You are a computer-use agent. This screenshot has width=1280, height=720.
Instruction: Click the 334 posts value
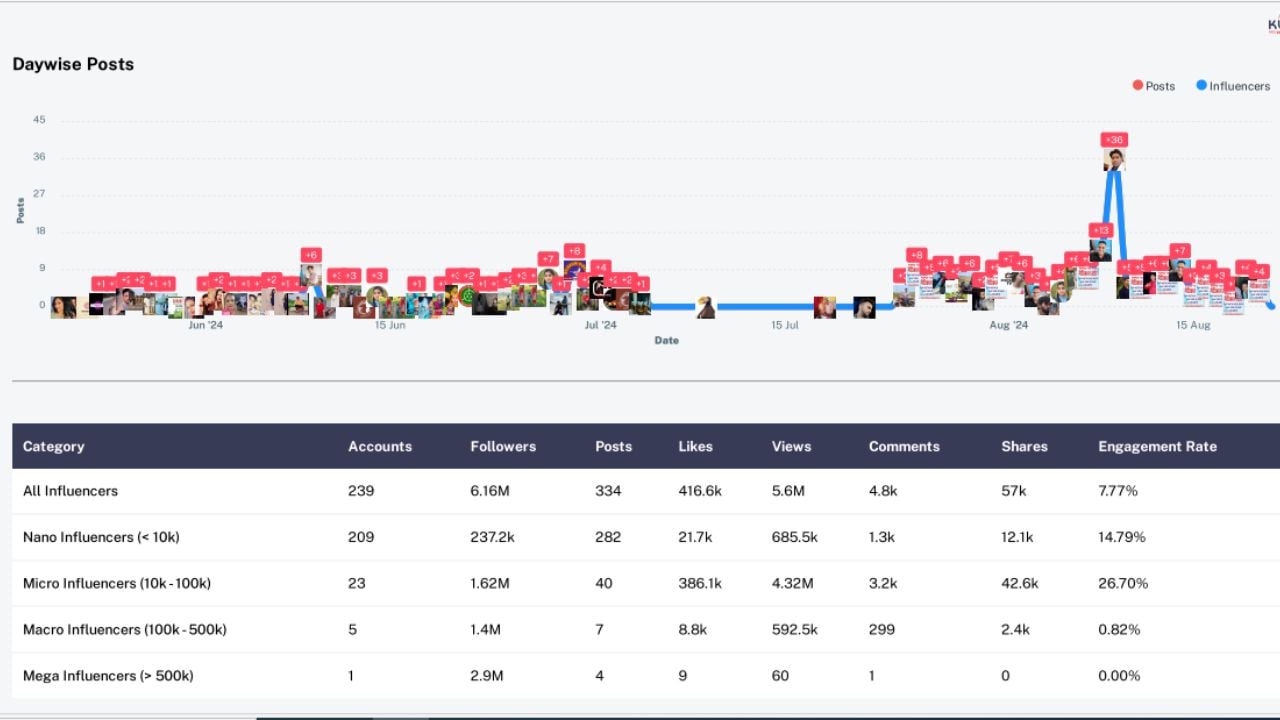click(608, 491)
